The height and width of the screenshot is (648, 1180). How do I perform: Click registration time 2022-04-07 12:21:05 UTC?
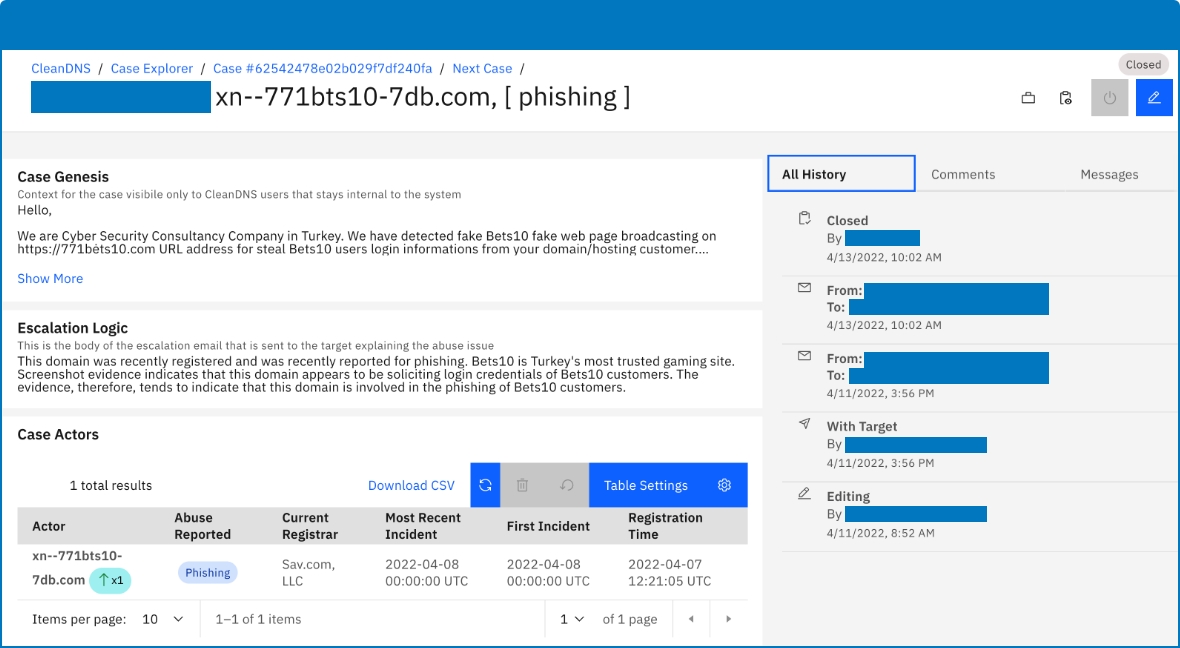pyautogui.click(x=669, y=573)
